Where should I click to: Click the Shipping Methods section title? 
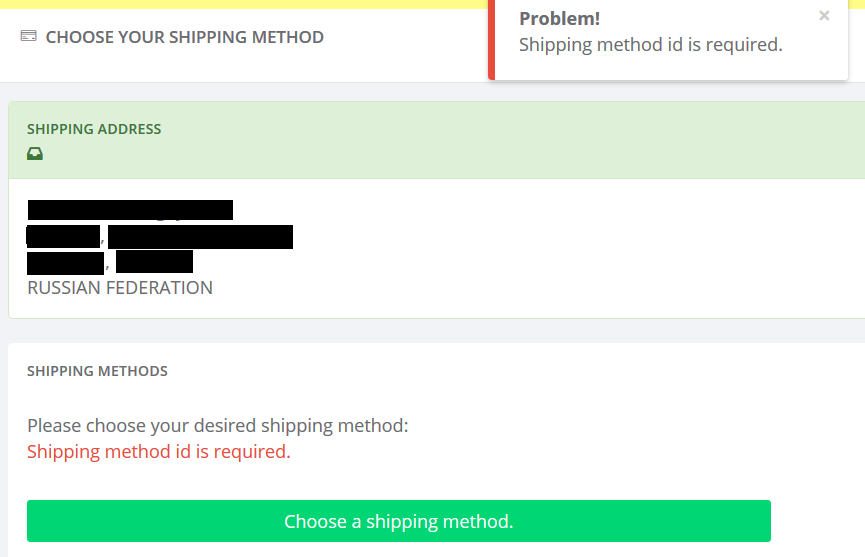click(97, 371)
